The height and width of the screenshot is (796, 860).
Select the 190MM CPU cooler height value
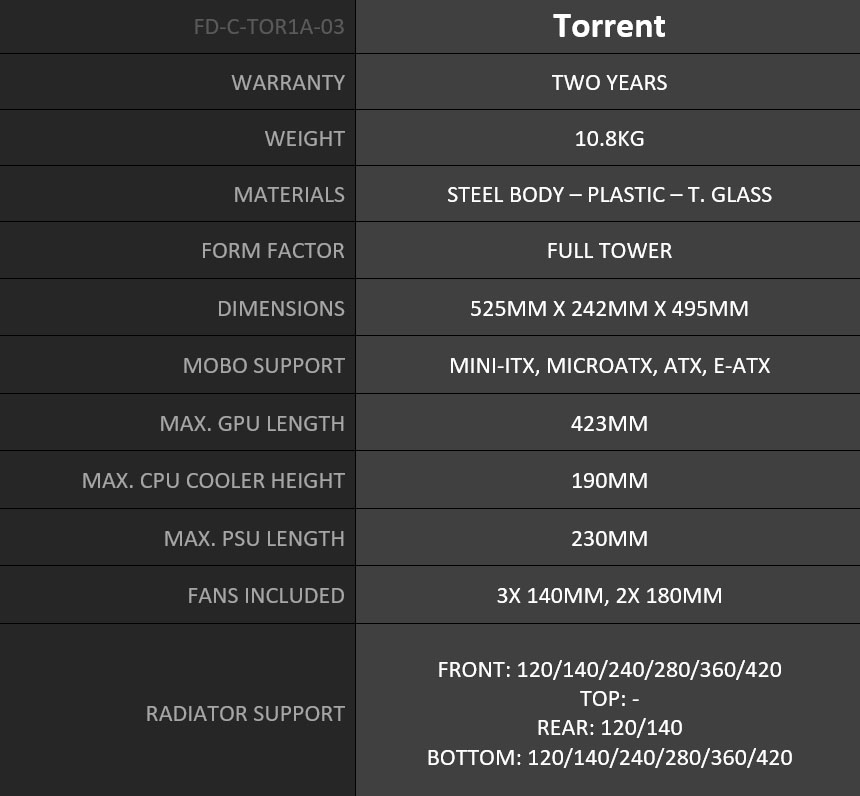point(609,481)
